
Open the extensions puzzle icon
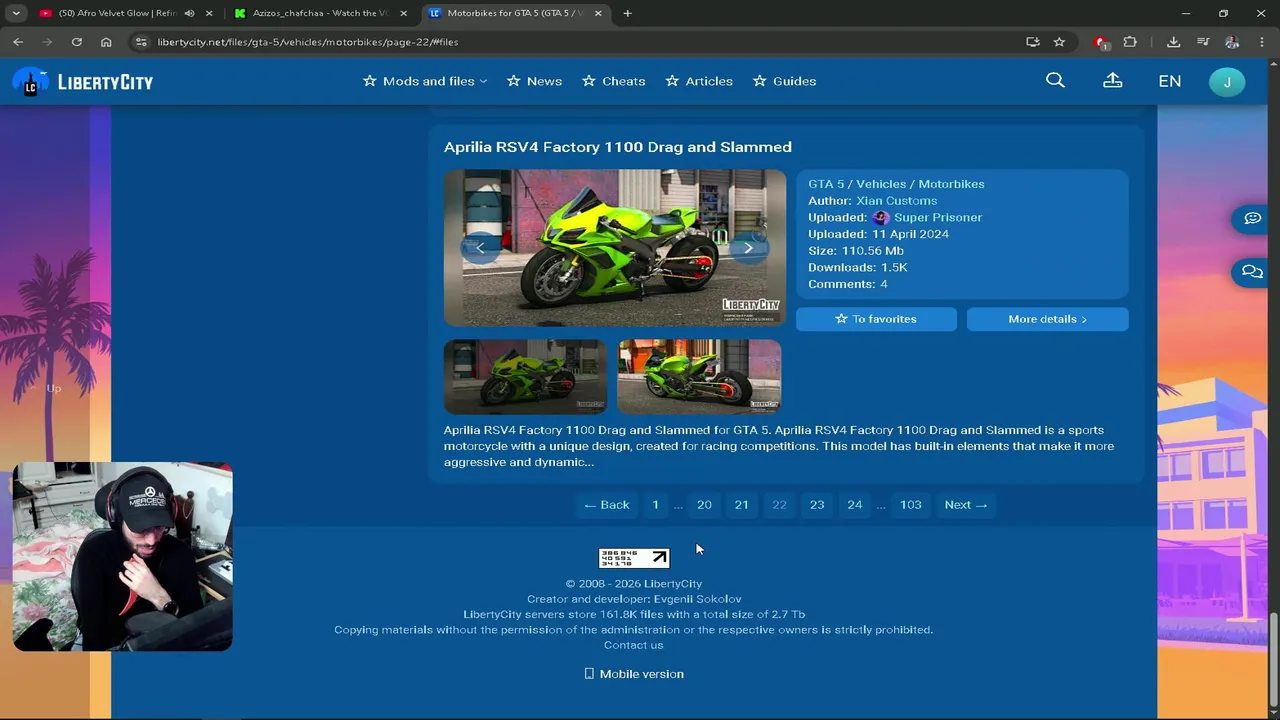pos(1130,42)
